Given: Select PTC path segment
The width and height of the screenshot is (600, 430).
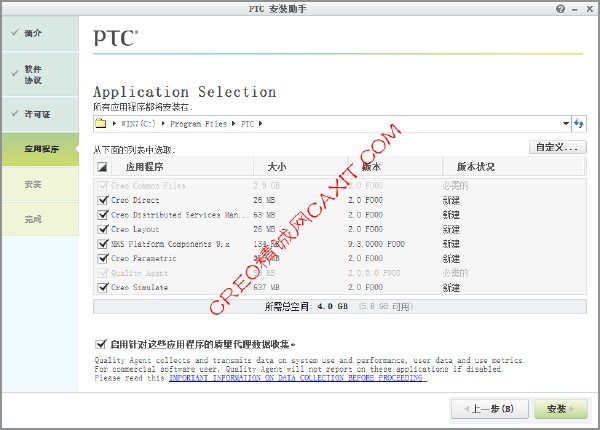Looking at the screenshot, I should [247, 124].
